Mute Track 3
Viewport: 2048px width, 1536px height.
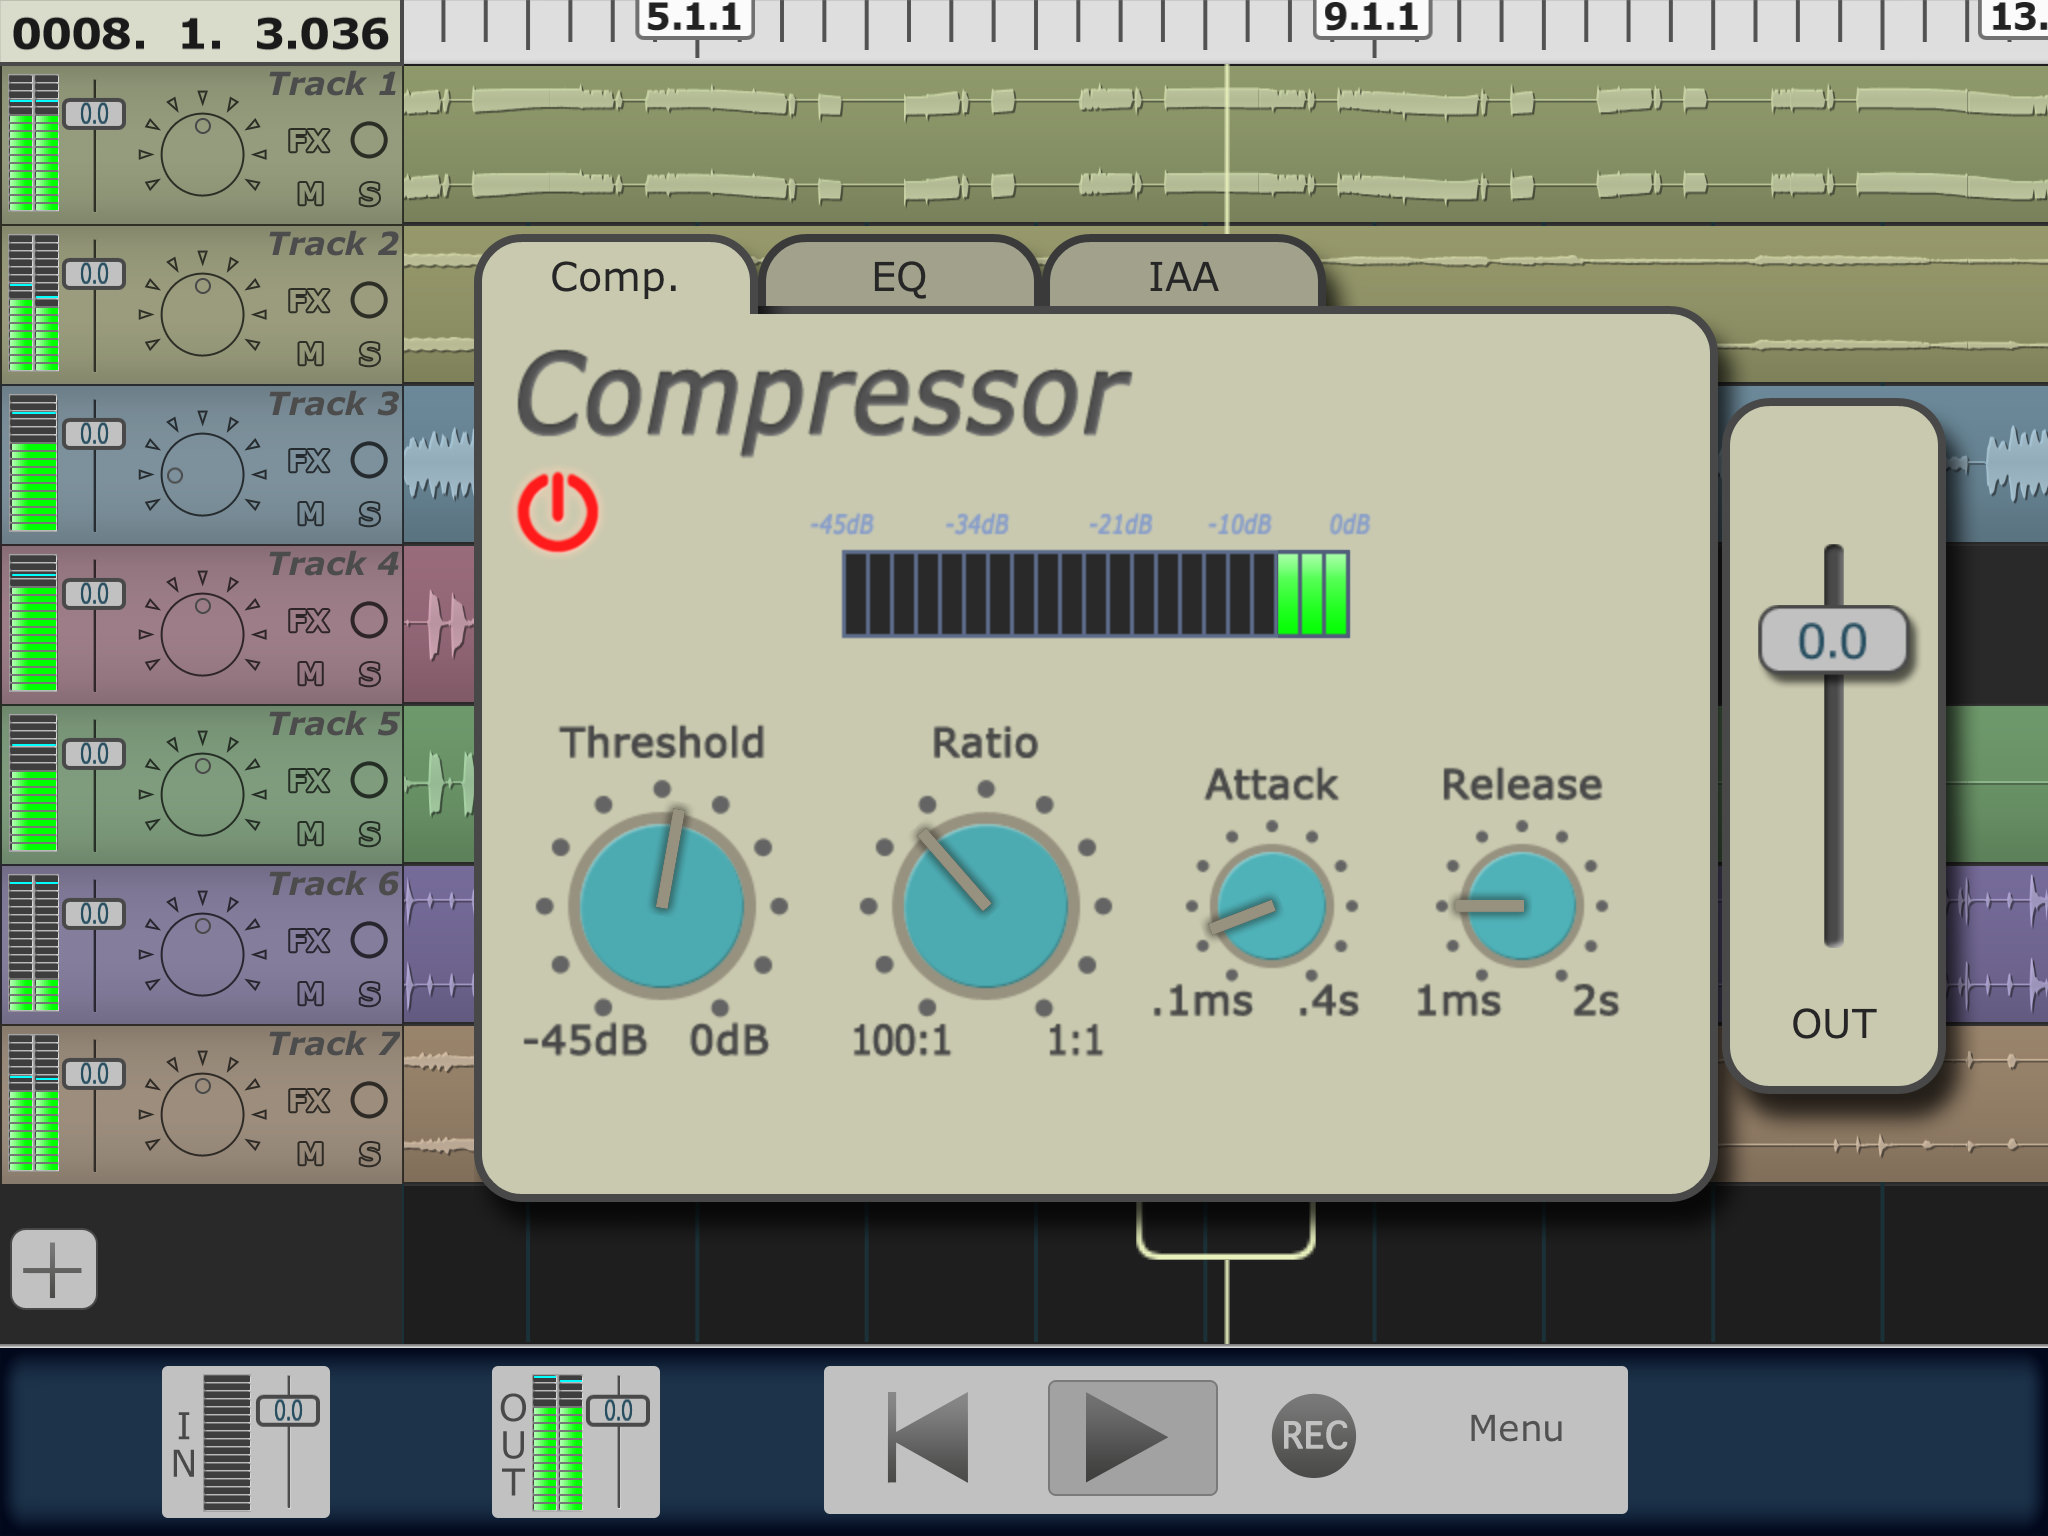[x=310, y=514]
